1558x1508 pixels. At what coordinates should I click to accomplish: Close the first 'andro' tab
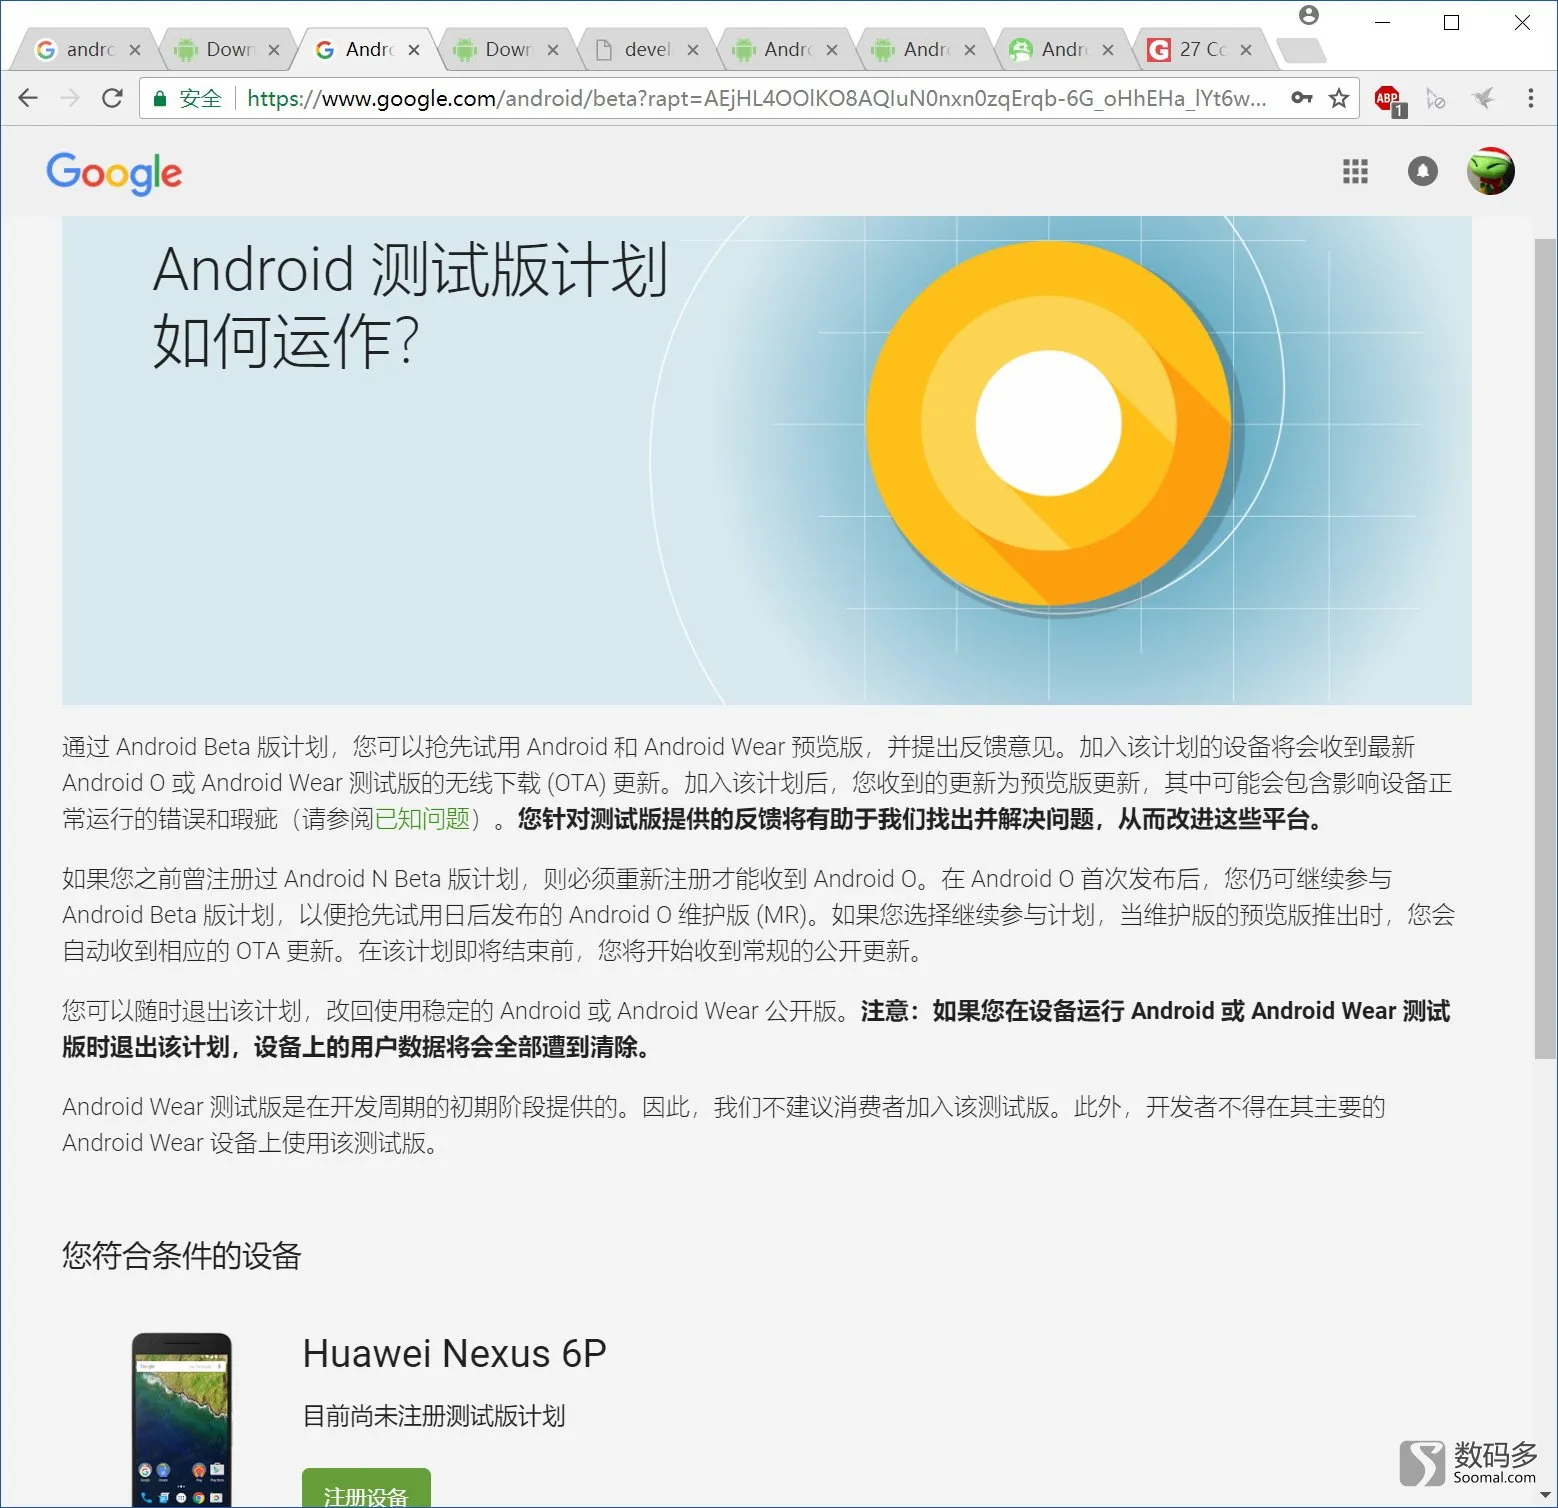coord(135,49)
